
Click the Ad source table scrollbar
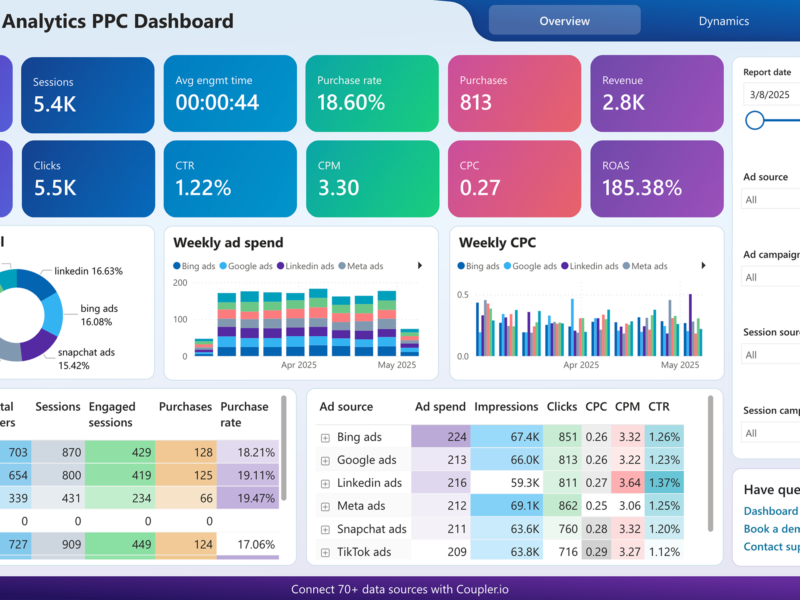coord(710,464)
